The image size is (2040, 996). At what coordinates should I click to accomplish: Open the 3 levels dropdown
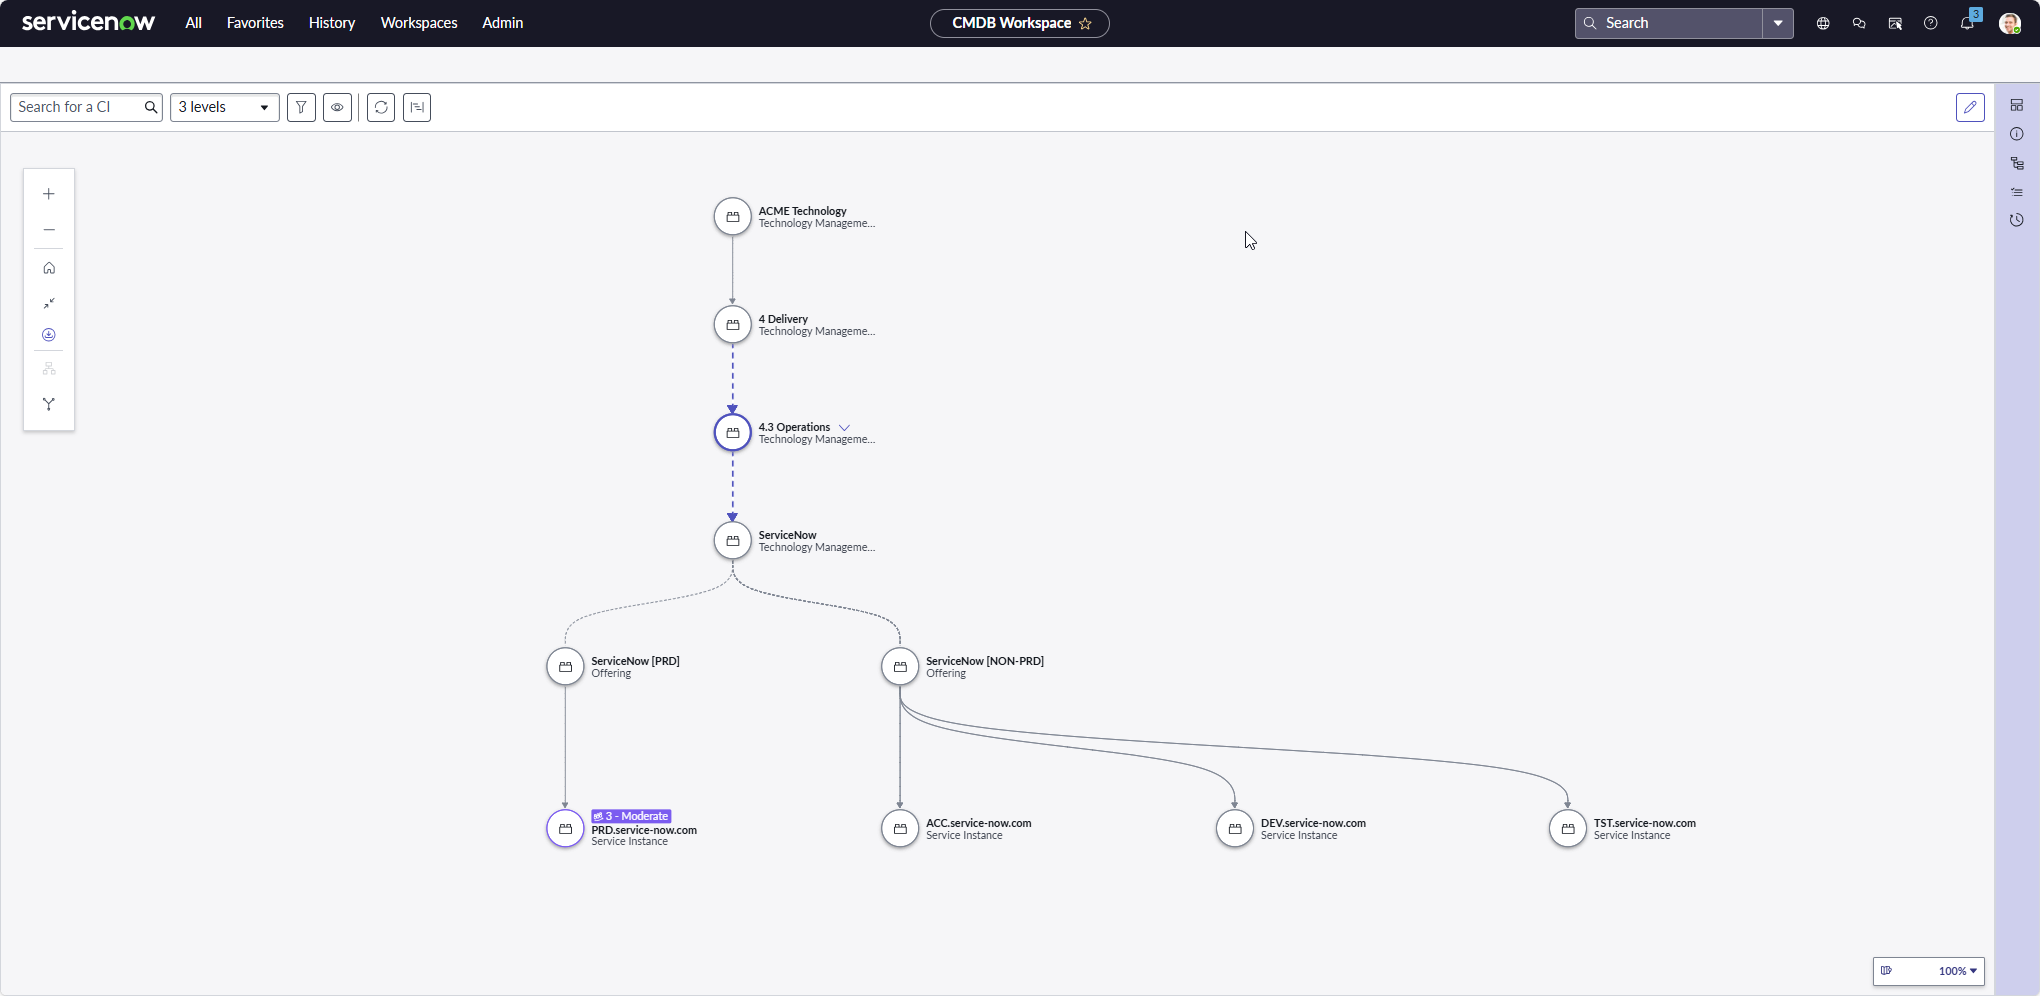click(225, 107)
